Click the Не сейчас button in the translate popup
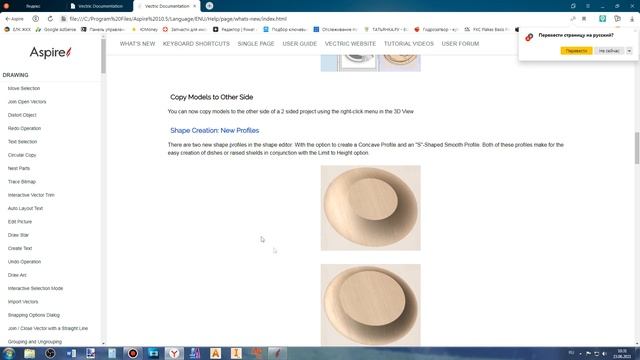The width and height of the screenshot is (640, 360). coord(609,51)
